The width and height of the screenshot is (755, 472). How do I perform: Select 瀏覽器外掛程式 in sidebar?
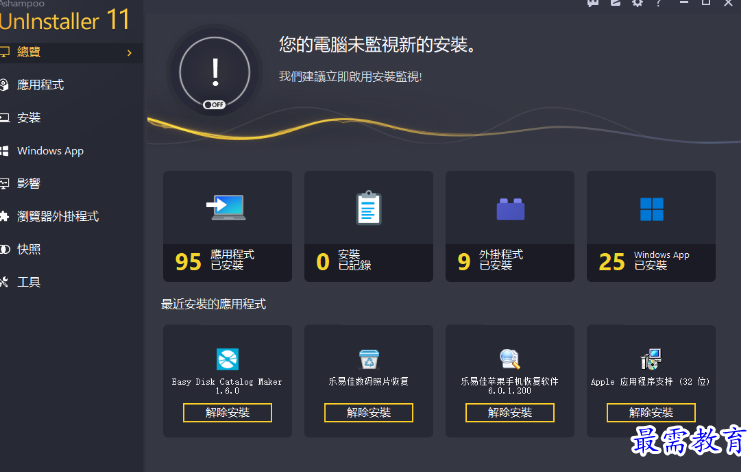(57, 216)
